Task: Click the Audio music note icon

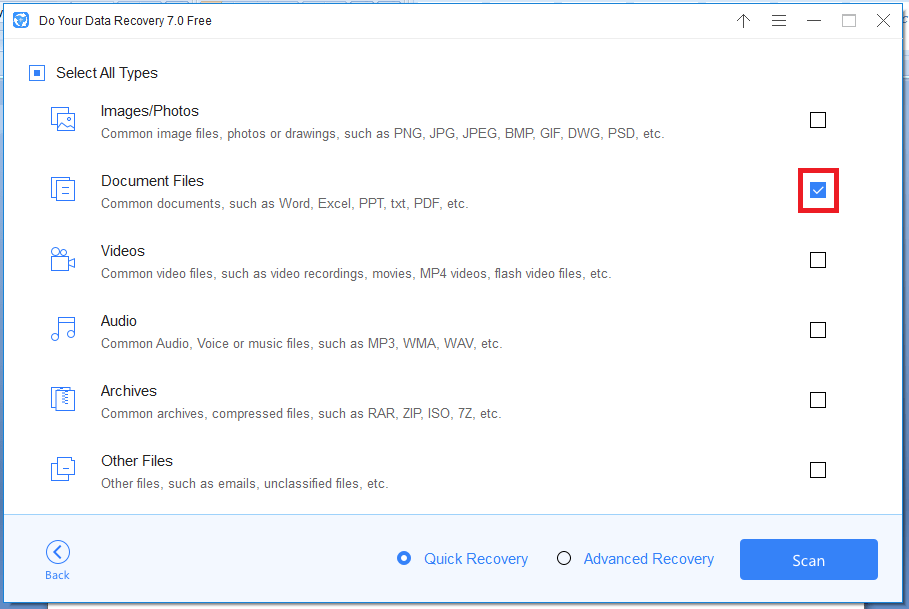Action: click(x=63, y=329)
